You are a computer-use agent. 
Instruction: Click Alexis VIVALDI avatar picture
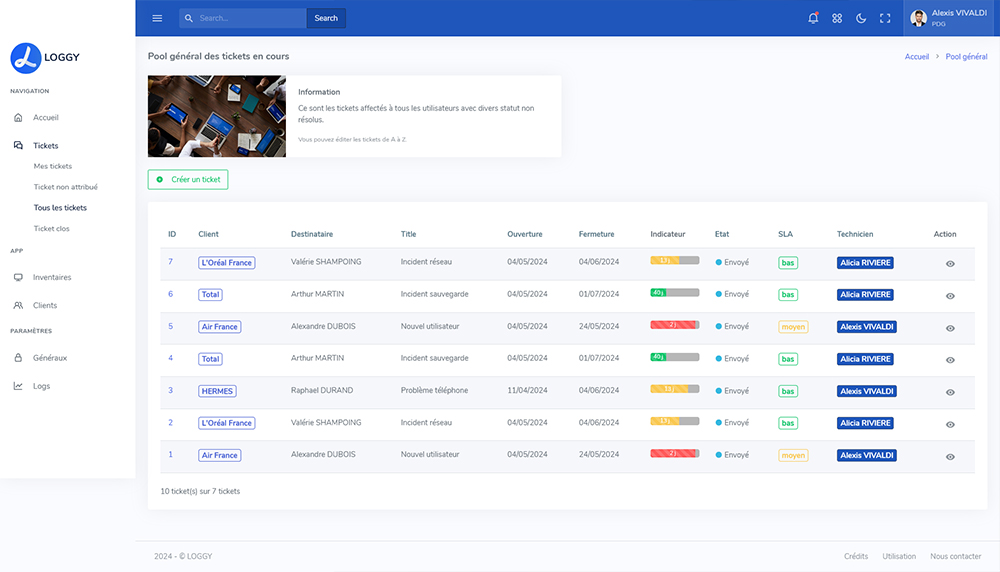(918, 18)
